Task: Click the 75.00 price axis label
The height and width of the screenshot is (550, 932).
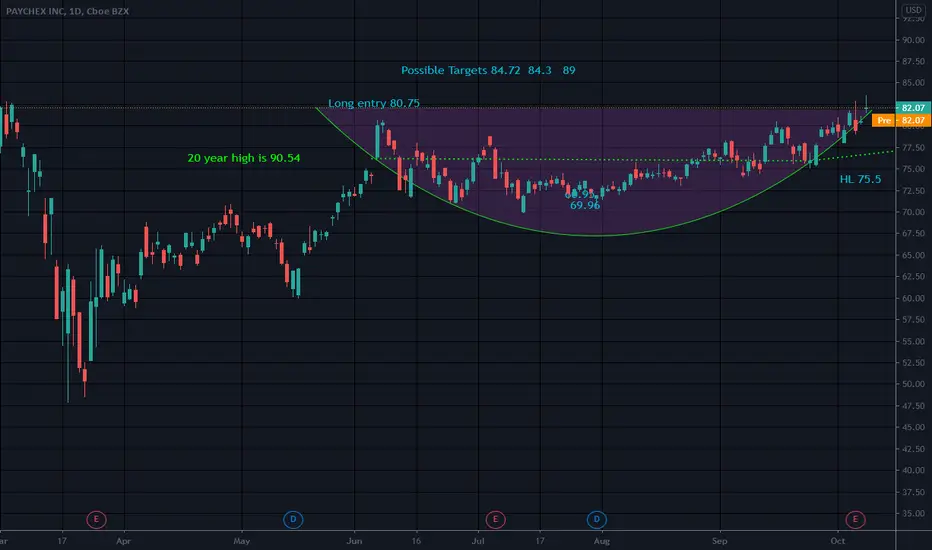Action: [913, 169]
